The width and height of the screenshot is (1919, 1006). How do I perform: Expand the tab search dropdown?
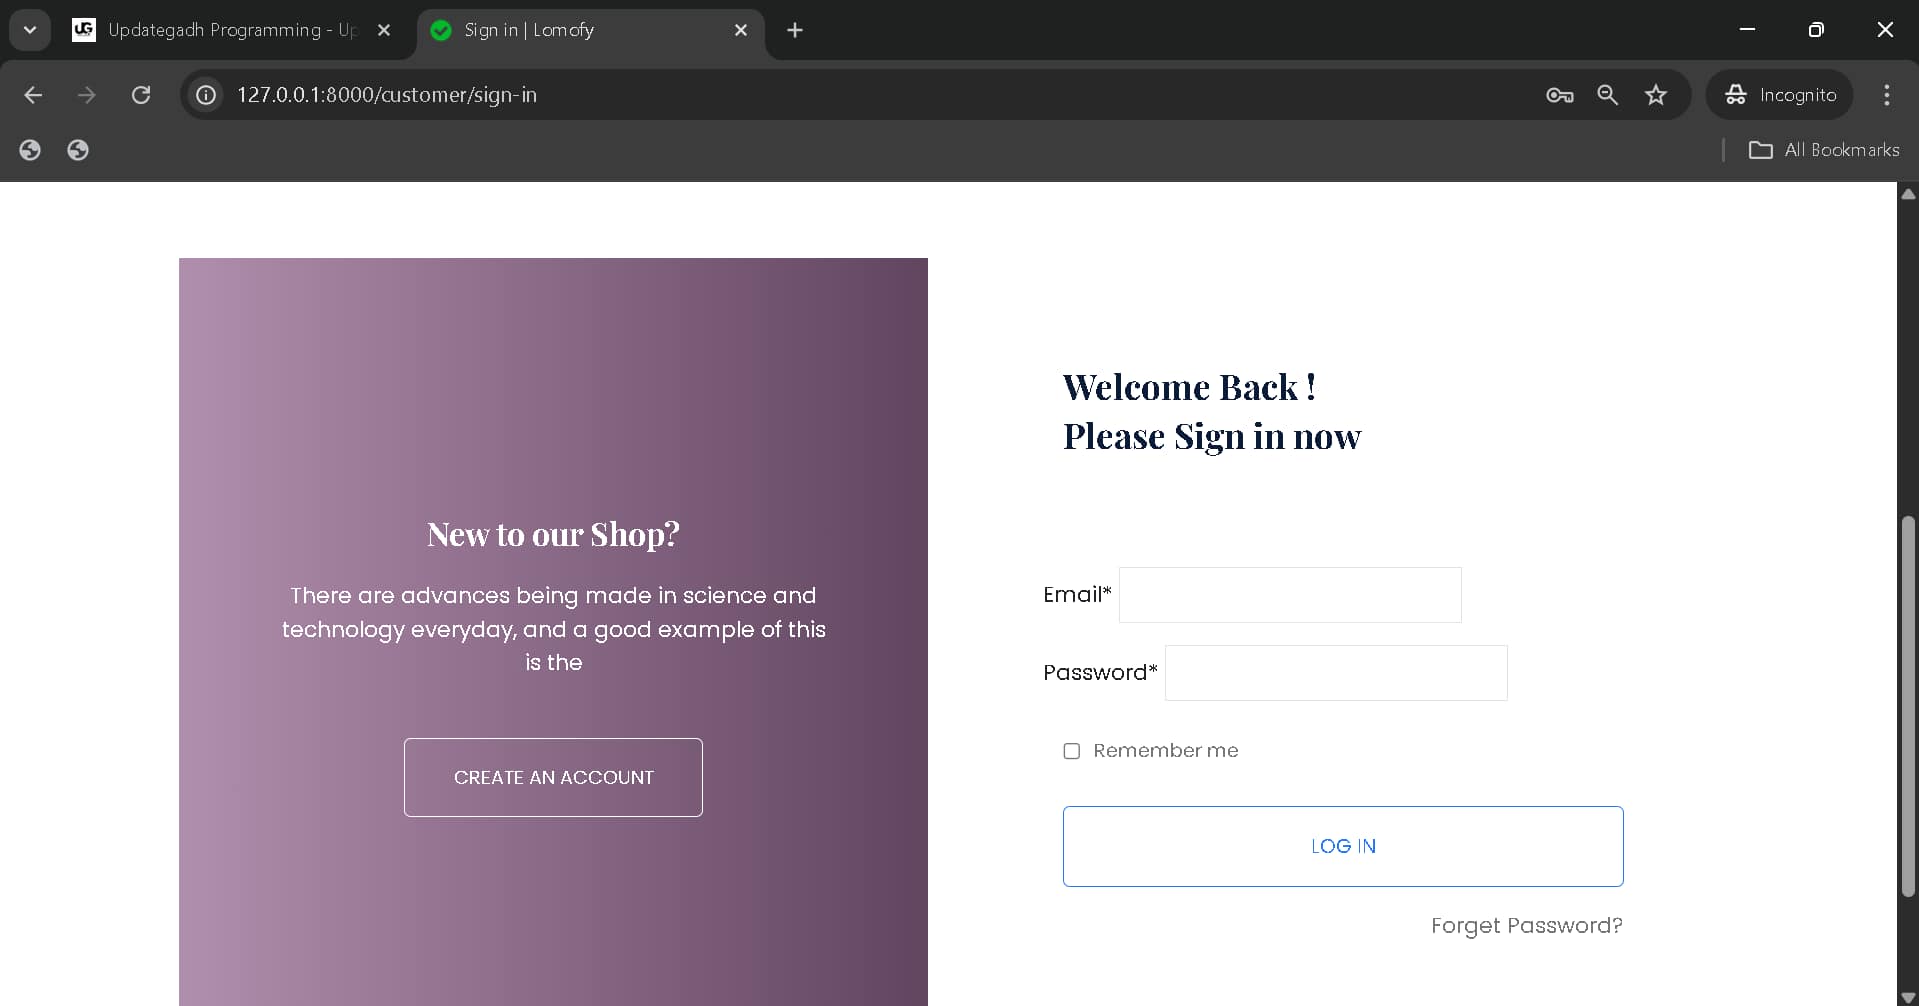coord(30,30)
